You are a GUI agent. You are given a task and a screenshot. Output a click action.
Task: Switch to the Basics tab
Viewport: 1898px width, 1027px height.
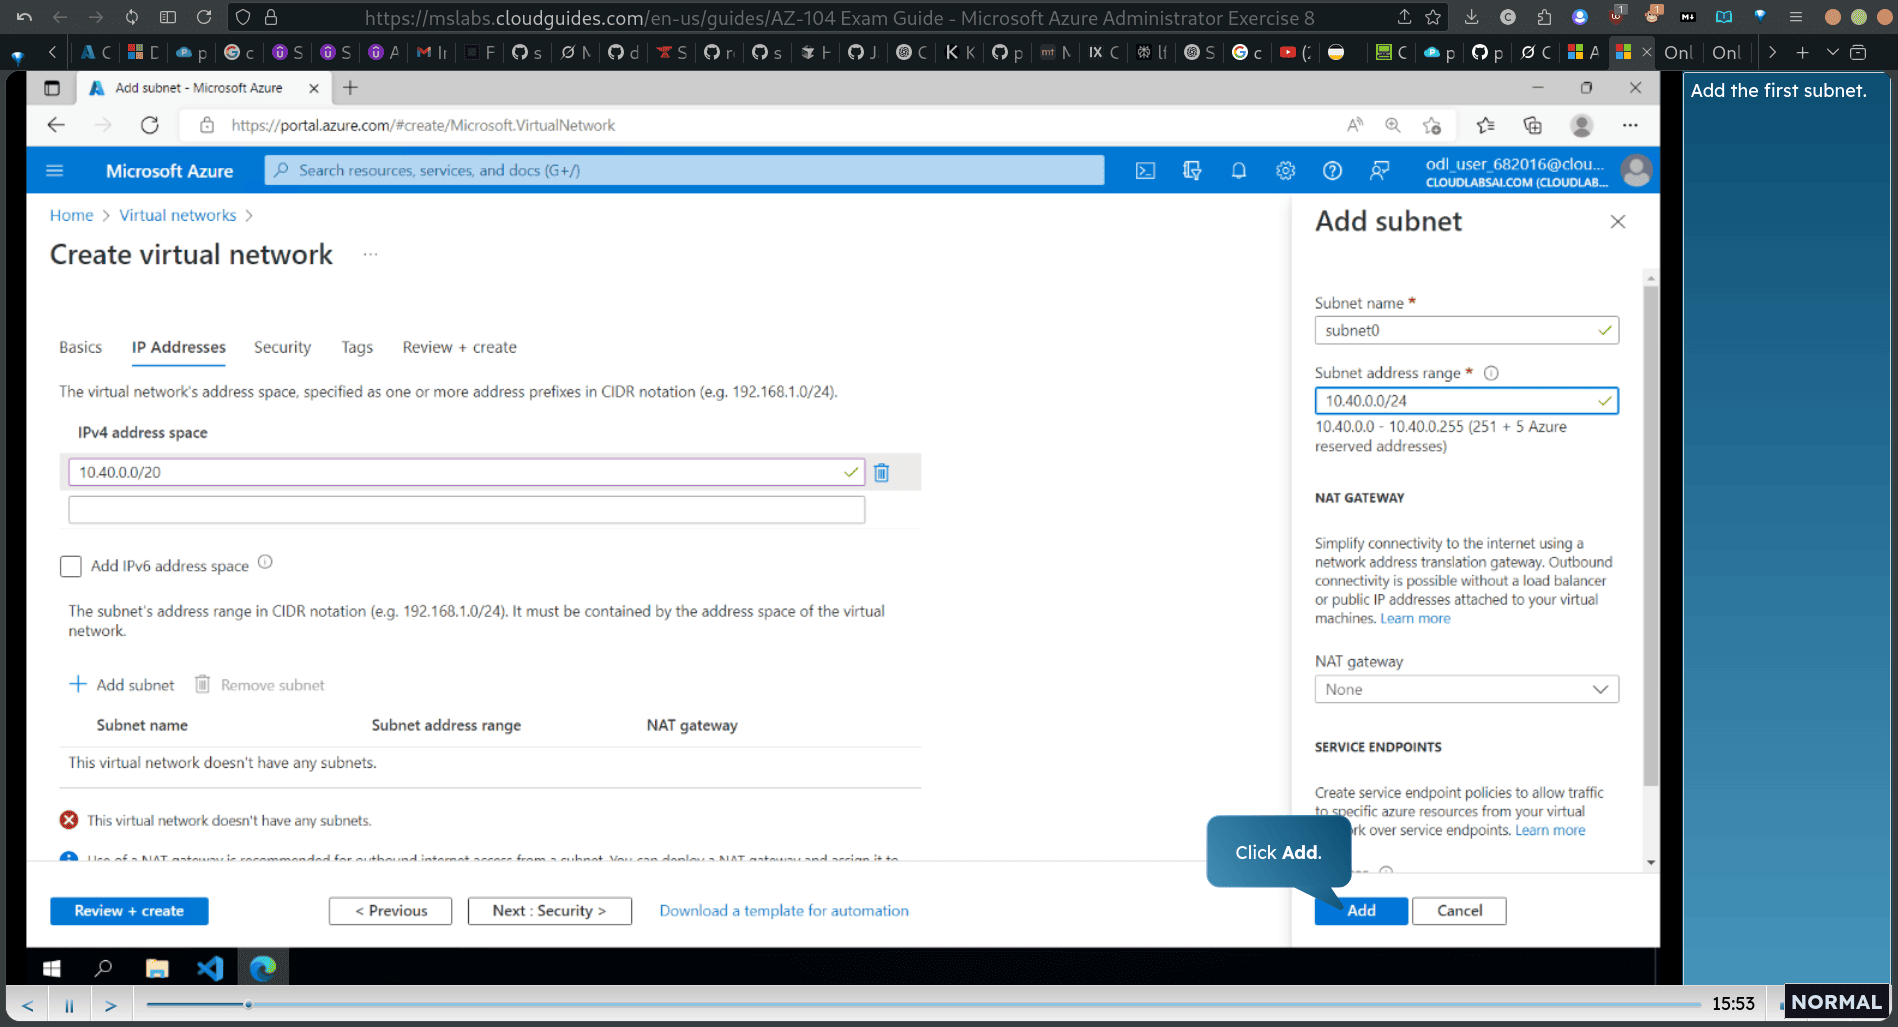click(x=80, y=347)
